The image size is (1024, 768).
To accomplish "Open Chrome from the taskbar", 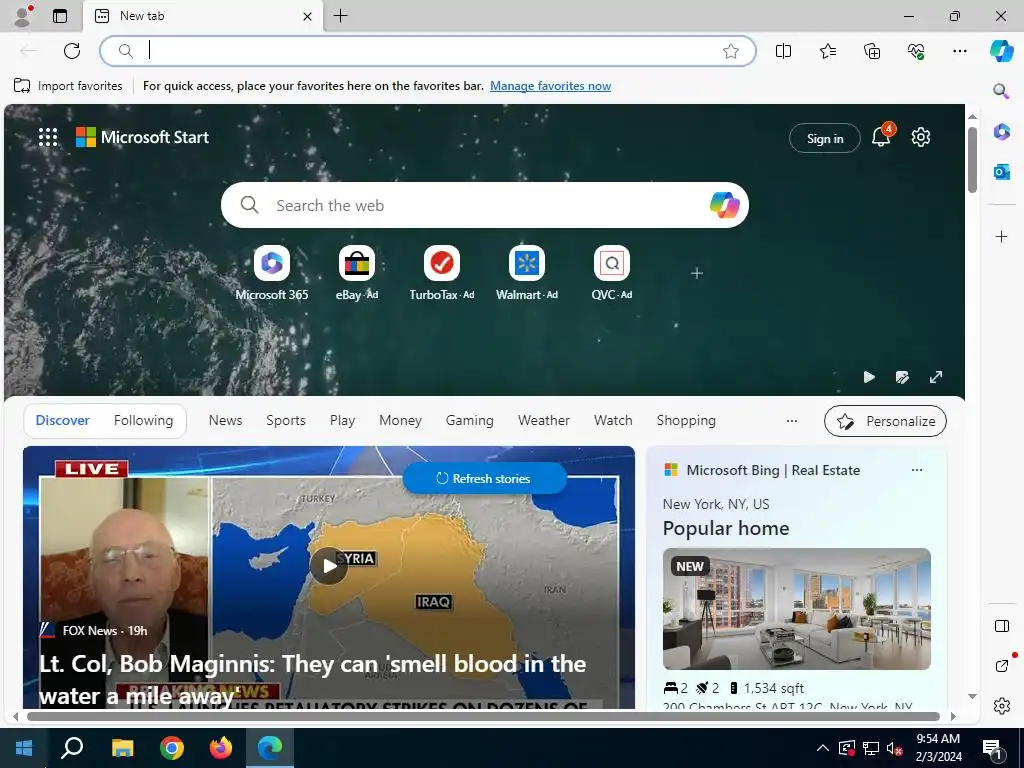I will click(172, 748).
